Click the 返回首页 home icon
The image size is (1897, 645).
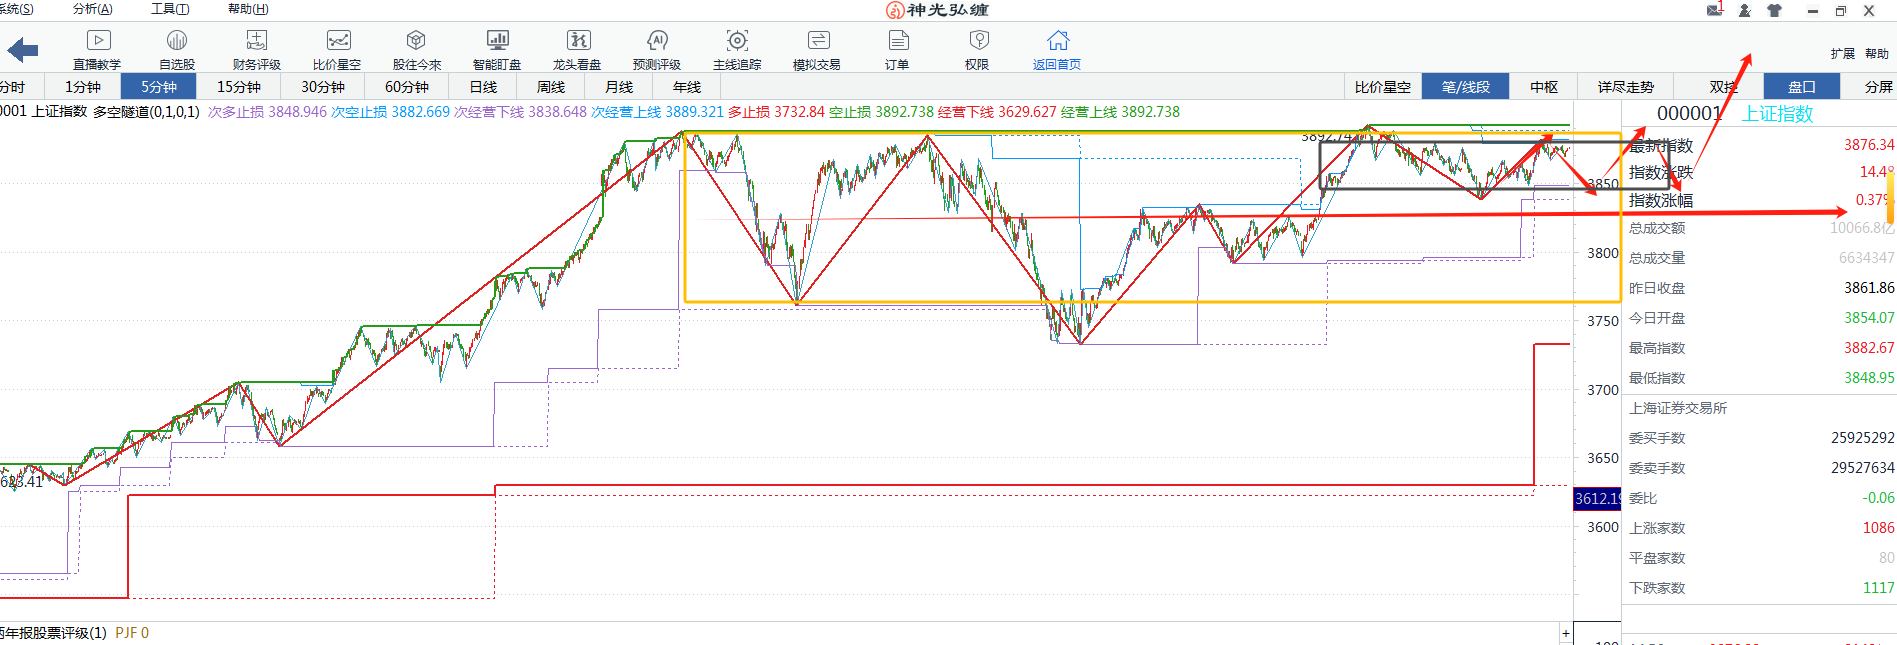[1057, 41]
